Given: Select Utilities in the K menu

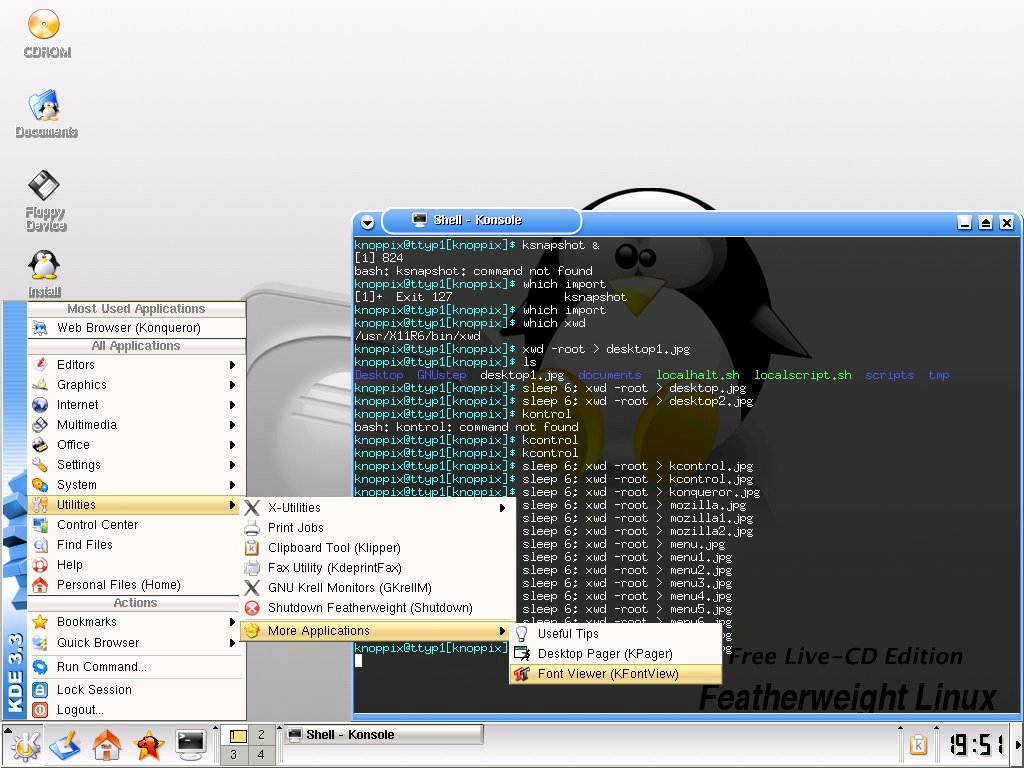Looking at the screenshot, I should coord(135,505).
